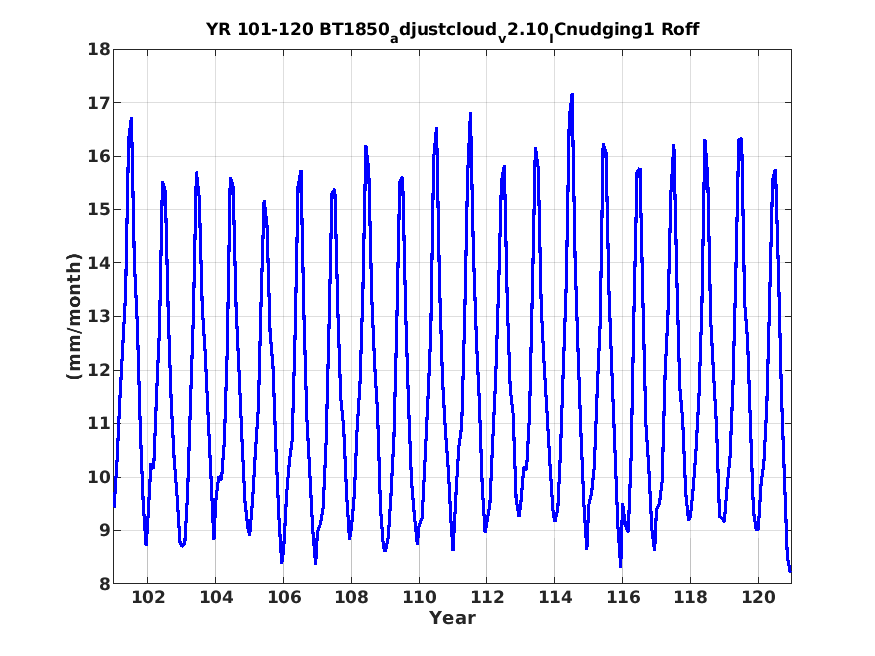Click the plot title text
This screenshot has width=875, height=656.
coord(452,30)
